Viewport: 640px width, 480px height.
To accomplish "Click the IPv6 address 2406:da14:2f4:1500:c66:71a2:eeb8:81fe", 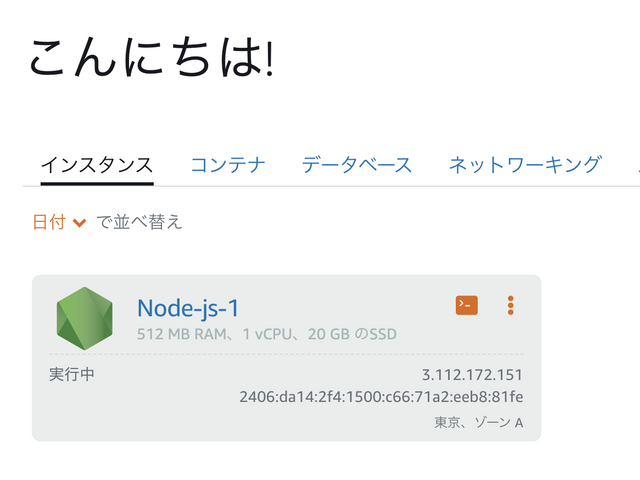I will pos(381,397).
